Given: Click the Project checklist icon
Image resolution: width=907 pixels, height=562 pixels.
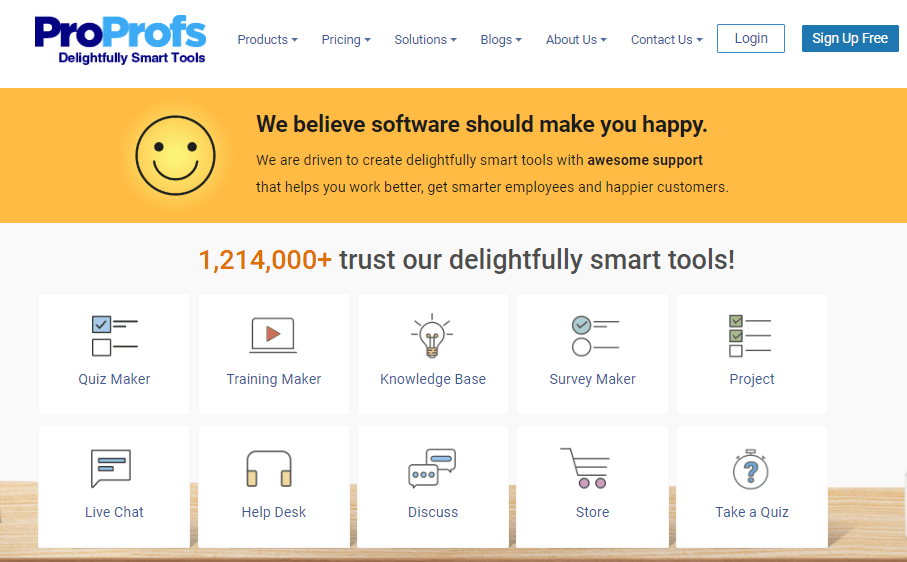Looking at the screenshot, I should [750, 336].
